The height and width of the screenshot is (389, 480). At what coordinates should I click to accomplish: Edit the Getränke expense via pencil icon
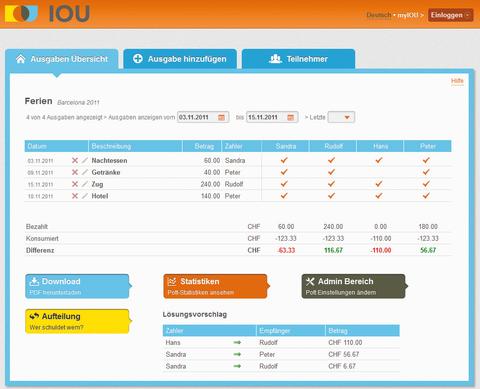coord(85,172)
